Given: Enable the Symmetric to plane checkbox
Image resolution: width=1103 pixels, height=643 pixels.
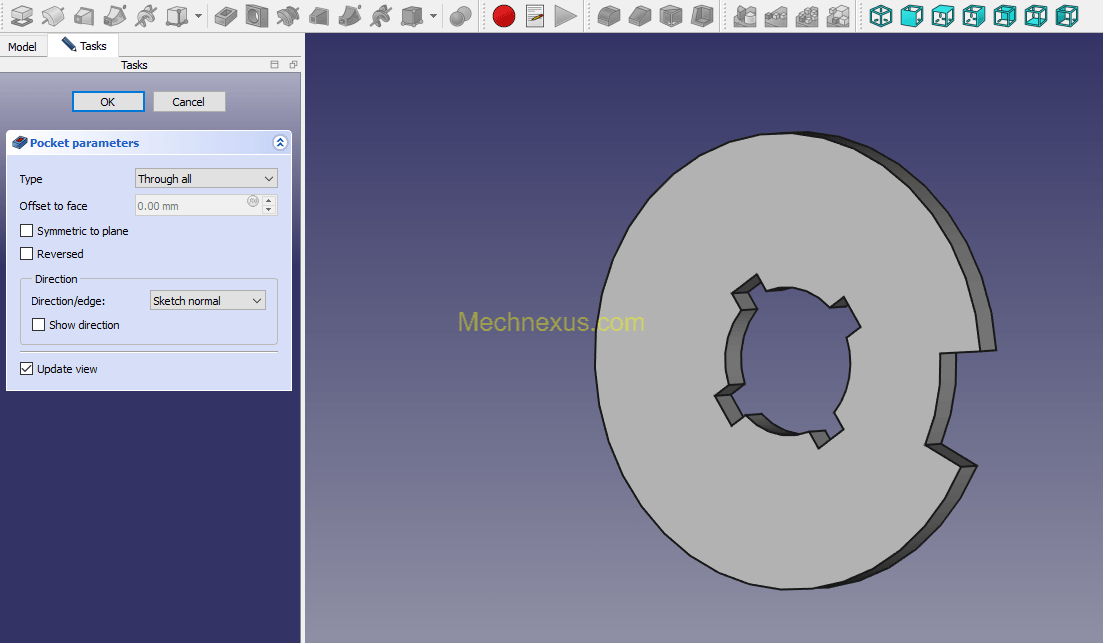Looking at the screenshot, I should (27, 231).
